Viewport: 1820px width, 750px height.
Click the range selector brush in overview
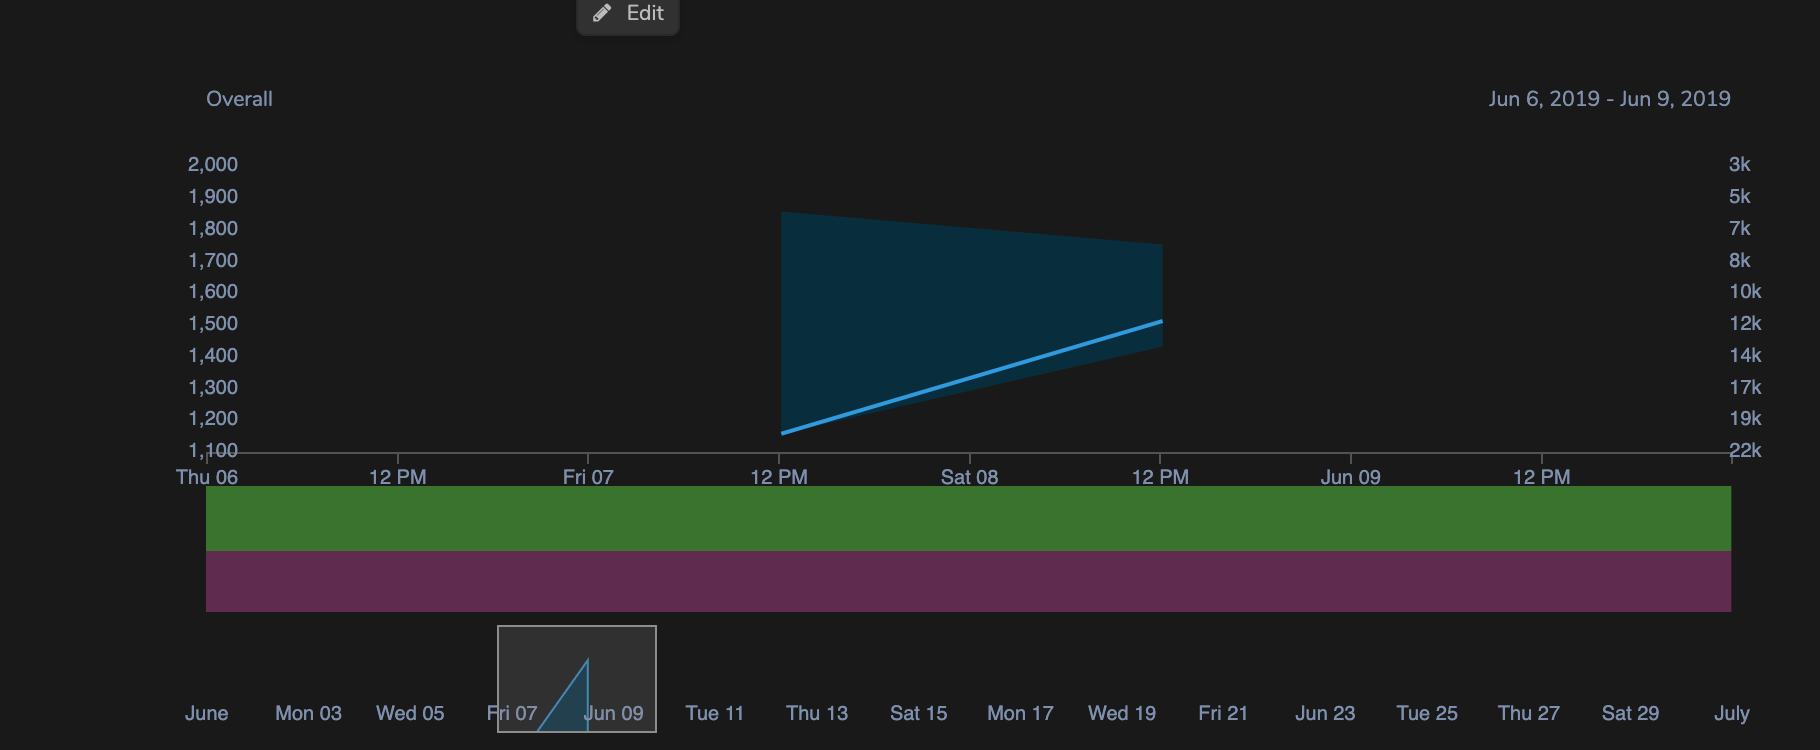[577, 679]
